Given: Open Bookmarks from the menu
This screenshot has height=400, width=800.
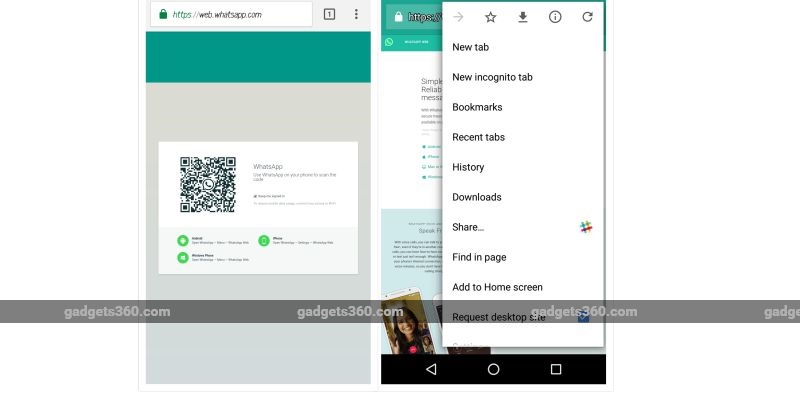Looking at the screenshot, I should 523,107.
